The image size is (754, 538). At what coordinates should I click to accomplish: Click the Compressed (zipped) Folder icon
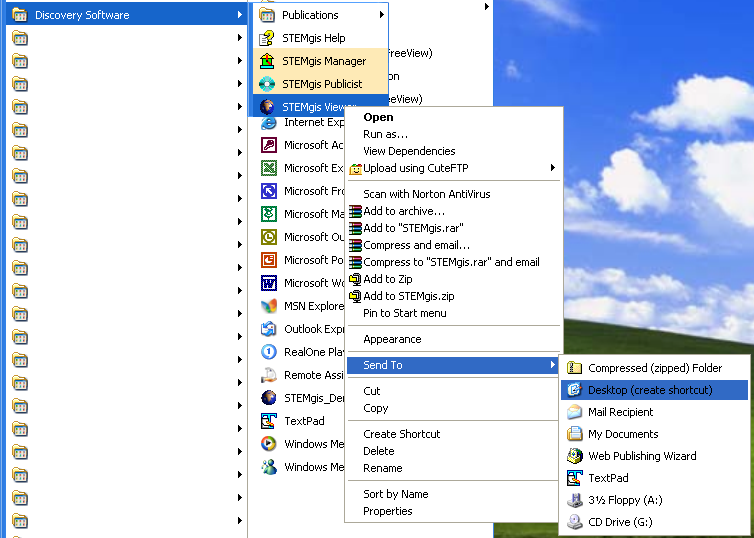tap(574, 368)
